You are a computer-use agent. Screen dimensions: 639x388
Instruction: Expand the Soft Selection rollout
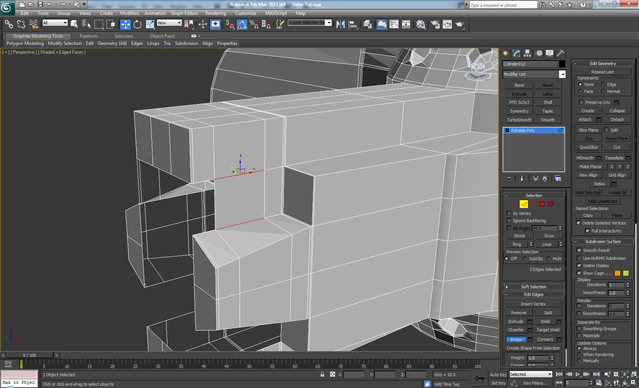pyautogui.click(x=533, y=287)
